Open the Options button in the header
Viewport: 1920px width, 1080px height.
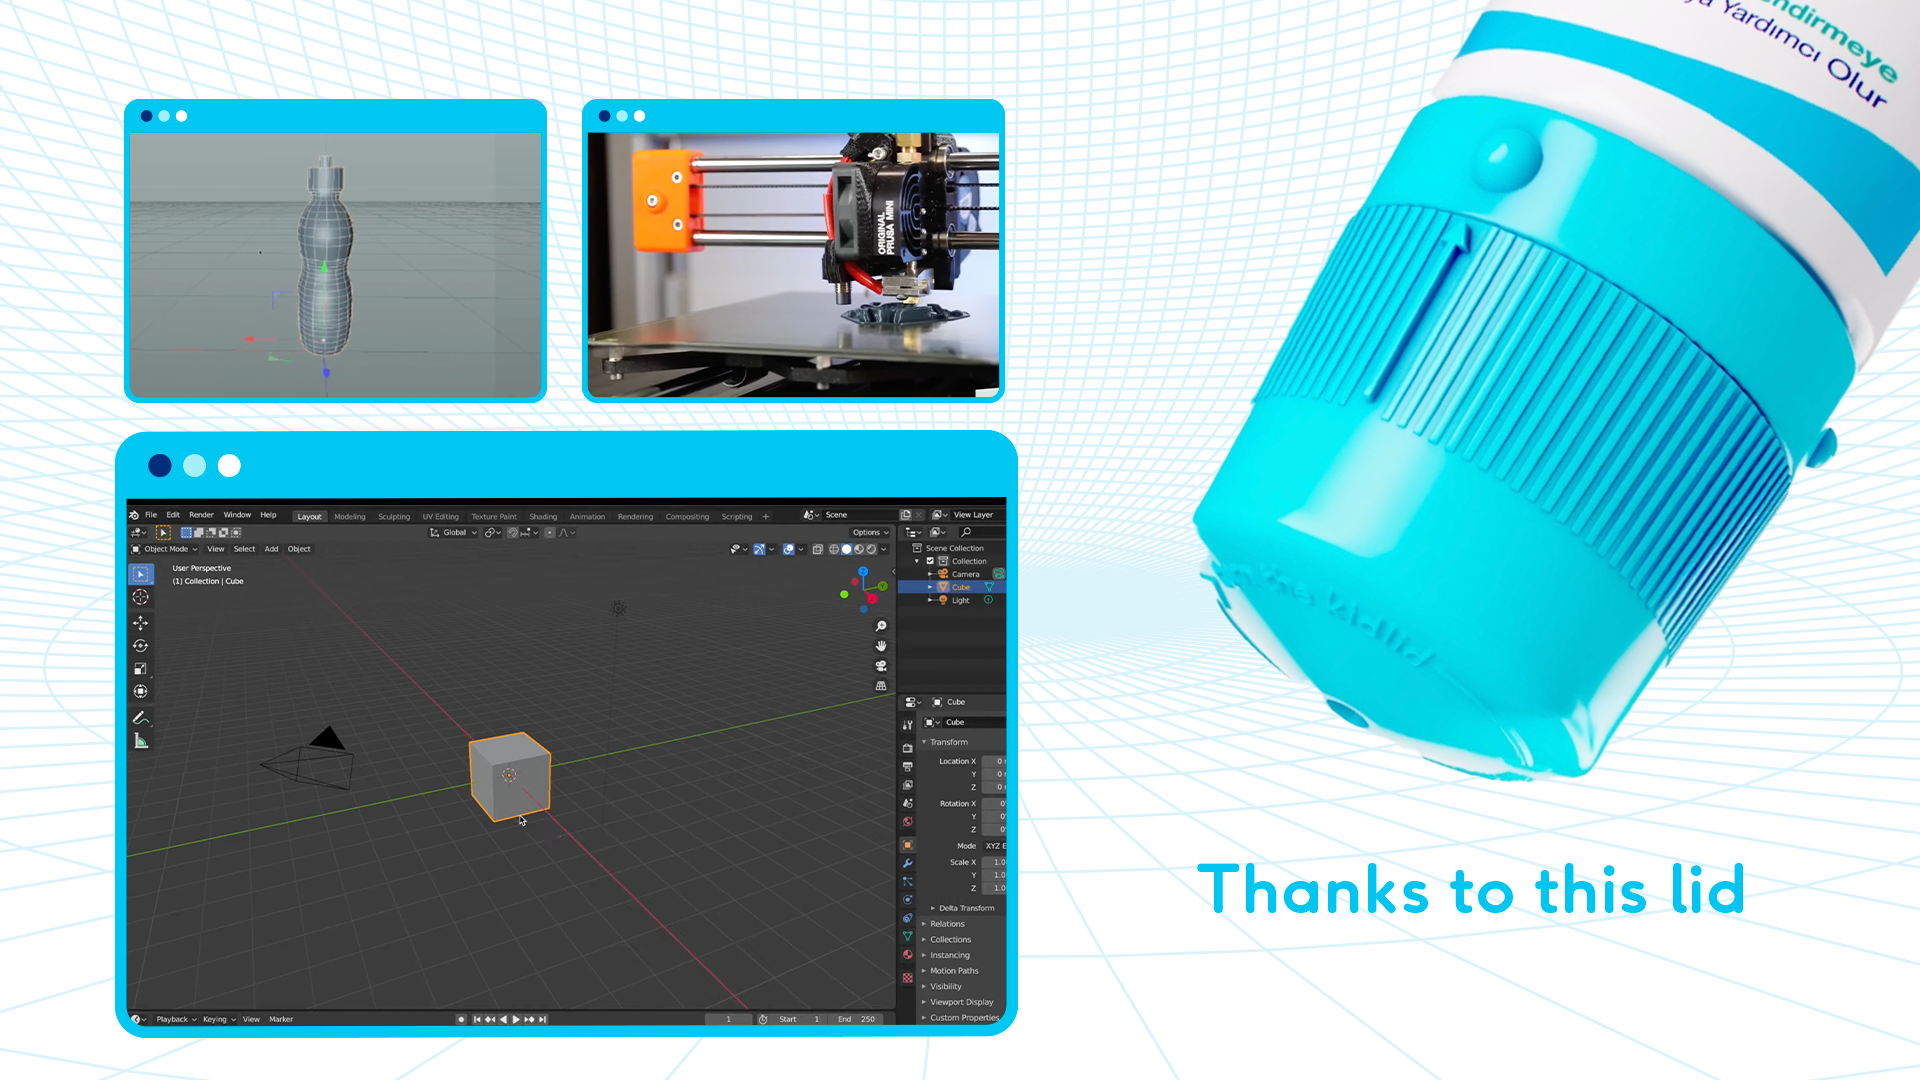click(867, 532)
